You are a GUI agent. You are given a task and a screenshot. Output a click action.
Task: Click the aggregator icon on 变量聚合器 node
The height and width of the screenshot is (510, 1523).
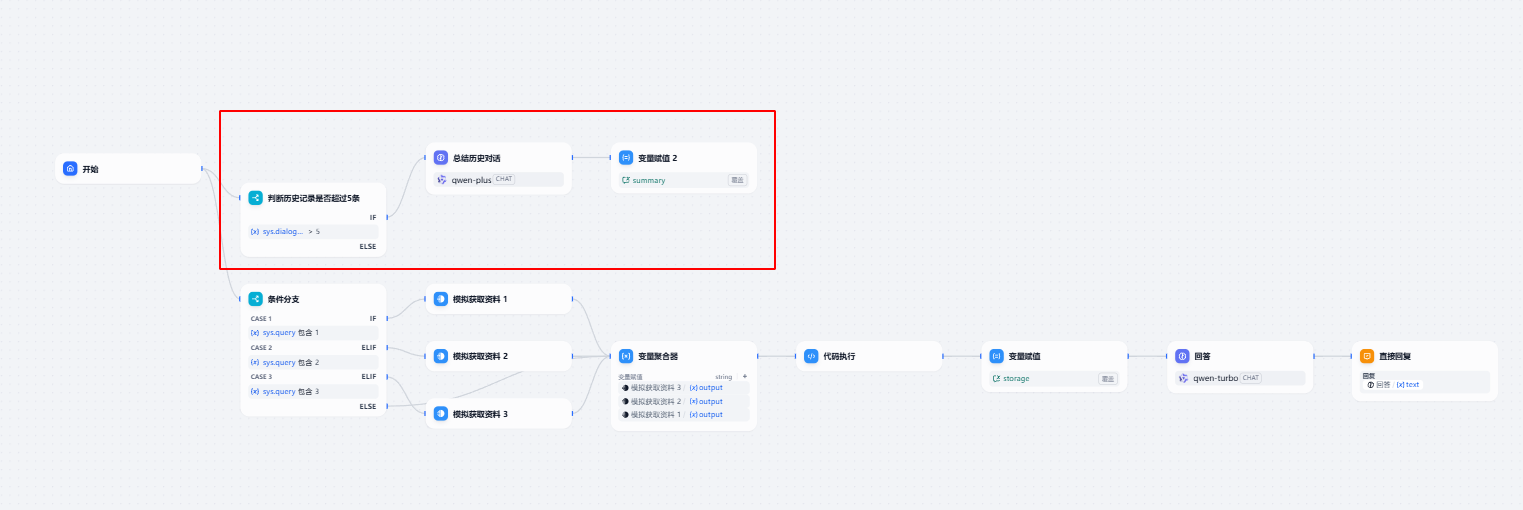coord(626,356)
